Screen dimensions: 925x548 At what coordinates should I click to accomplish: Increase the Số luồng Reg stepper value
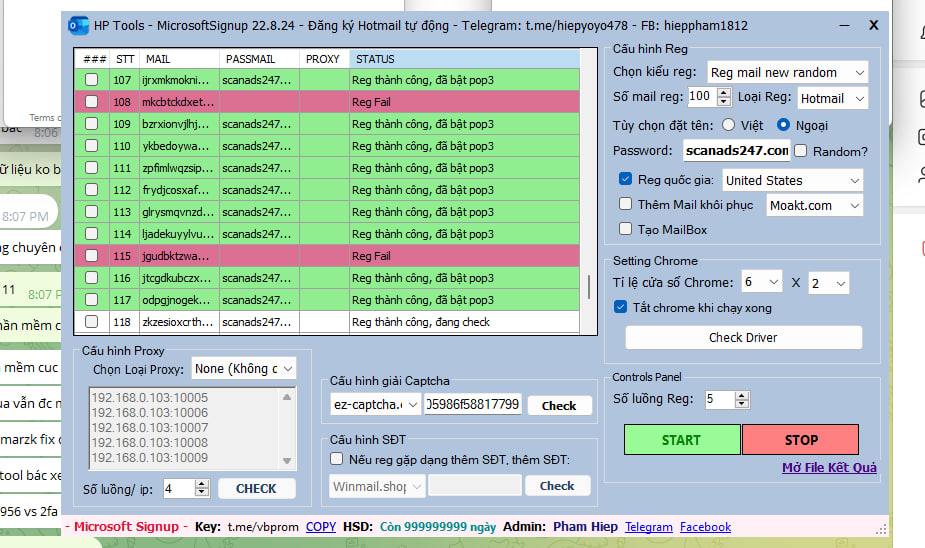coord(743,395)
